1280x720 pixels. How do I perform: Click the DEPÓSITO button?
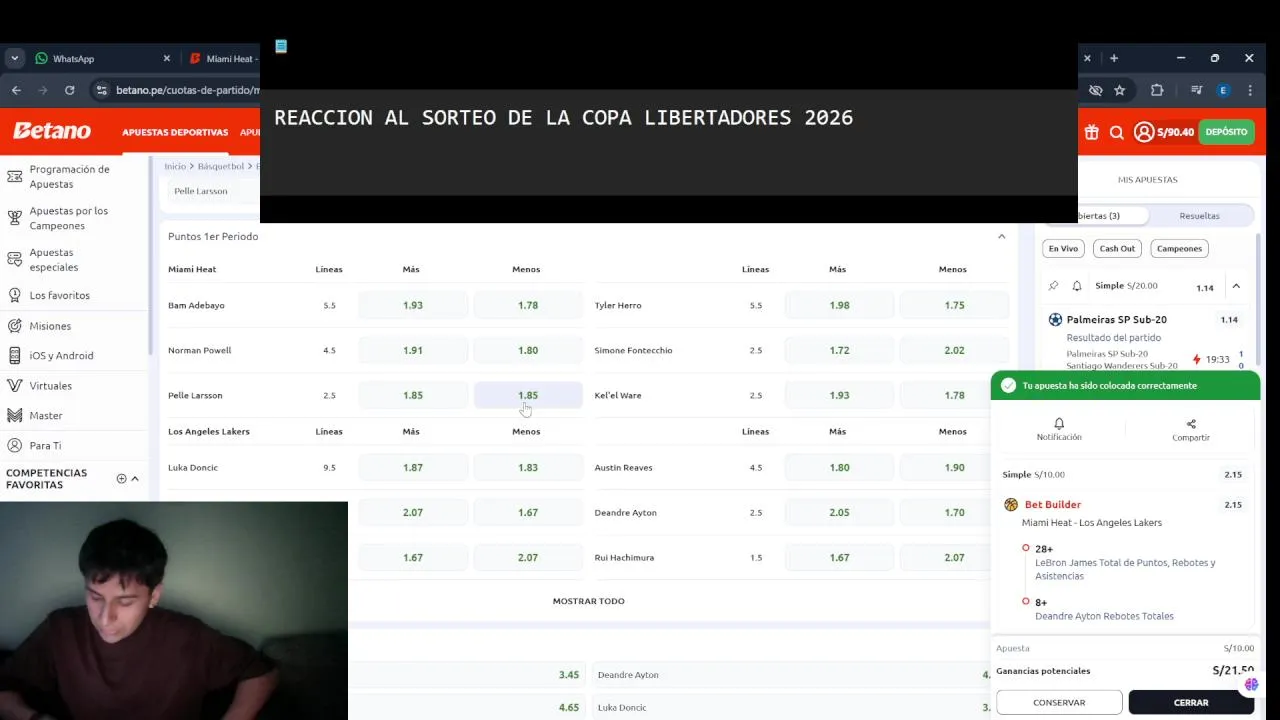[x=1226, y=132]
